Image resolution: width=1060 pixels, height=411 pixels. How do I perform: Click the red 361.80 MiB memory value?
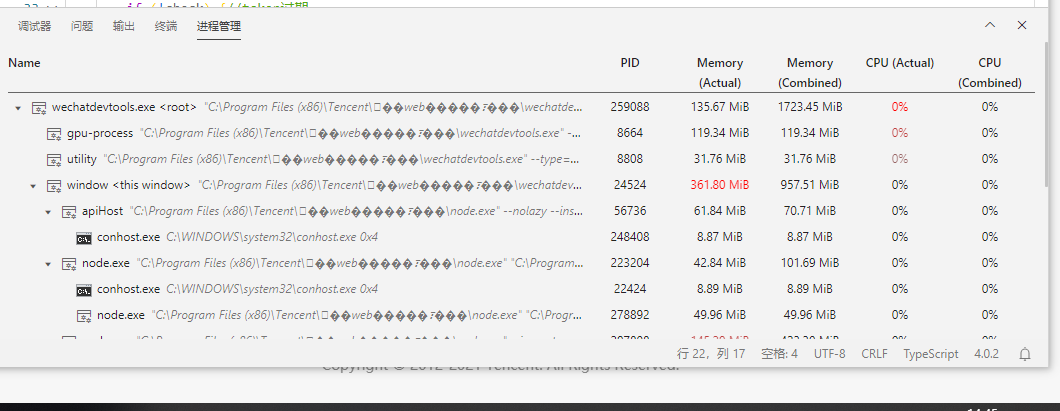tap(720, 185)
